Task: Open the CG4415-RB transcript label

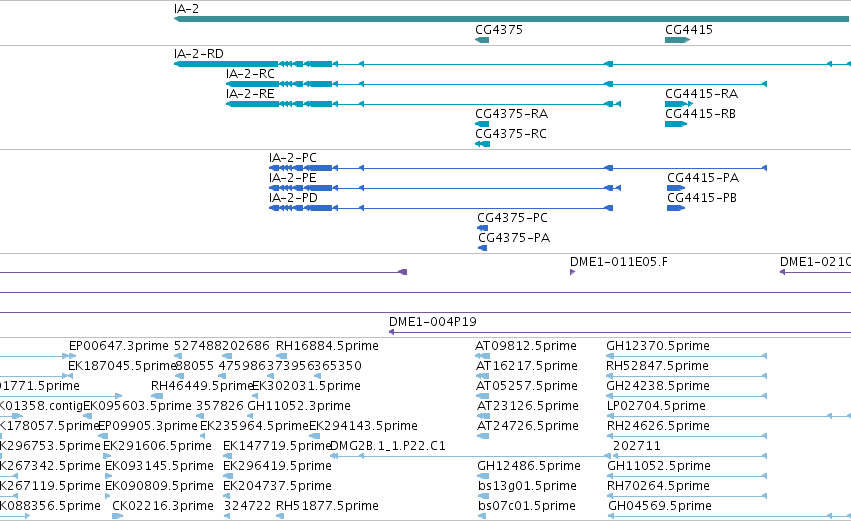Action: (x=700, y=114)
